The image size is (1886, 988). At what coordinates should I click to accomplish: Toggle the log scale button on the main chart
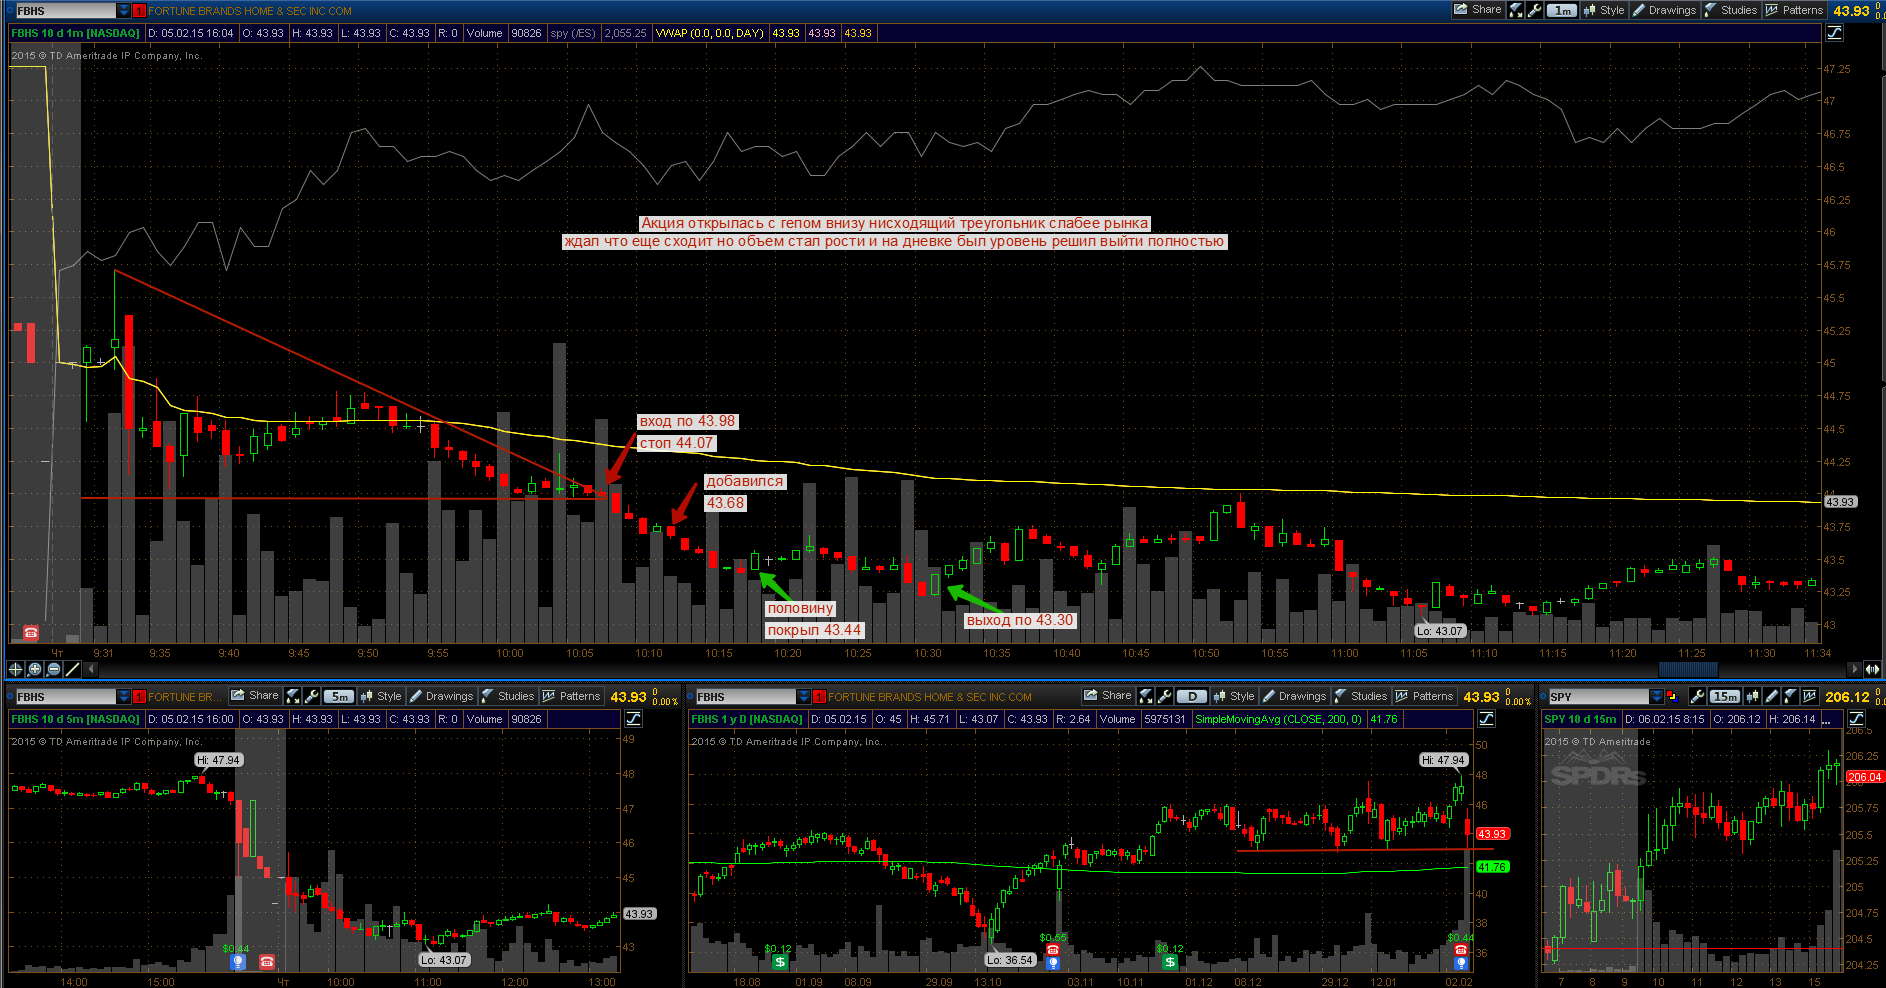pos(1834,33)
